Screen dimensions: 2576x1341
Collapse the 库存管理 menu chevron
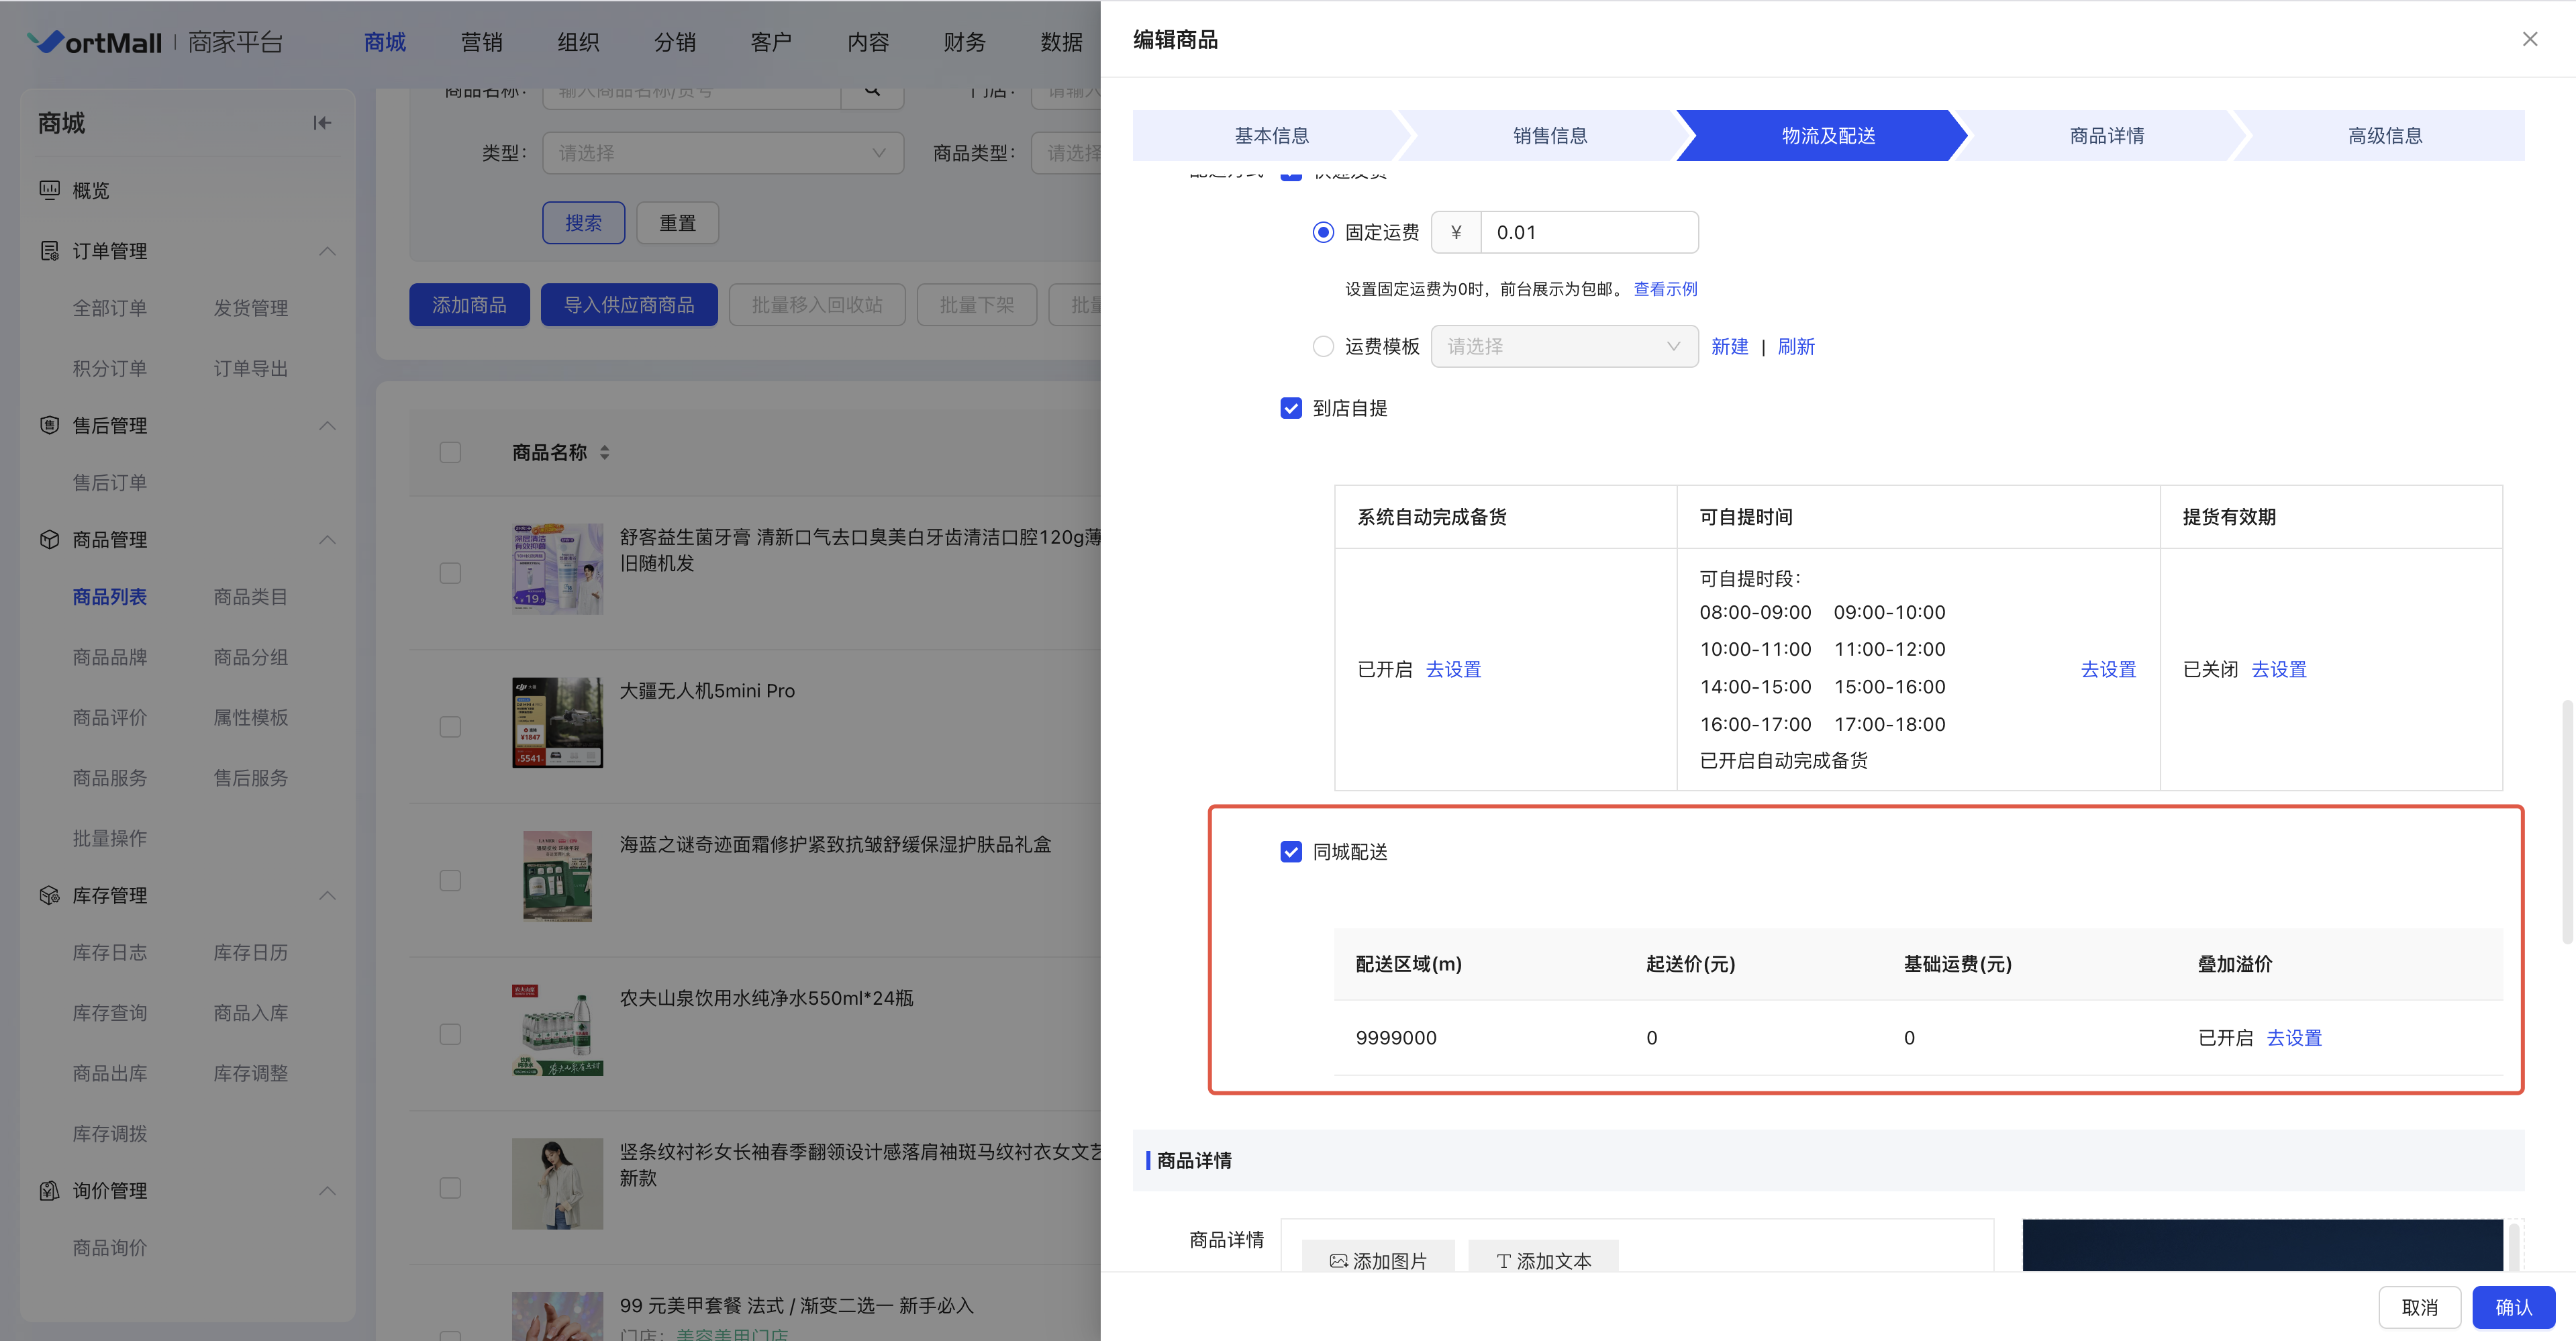click(327, 895)
